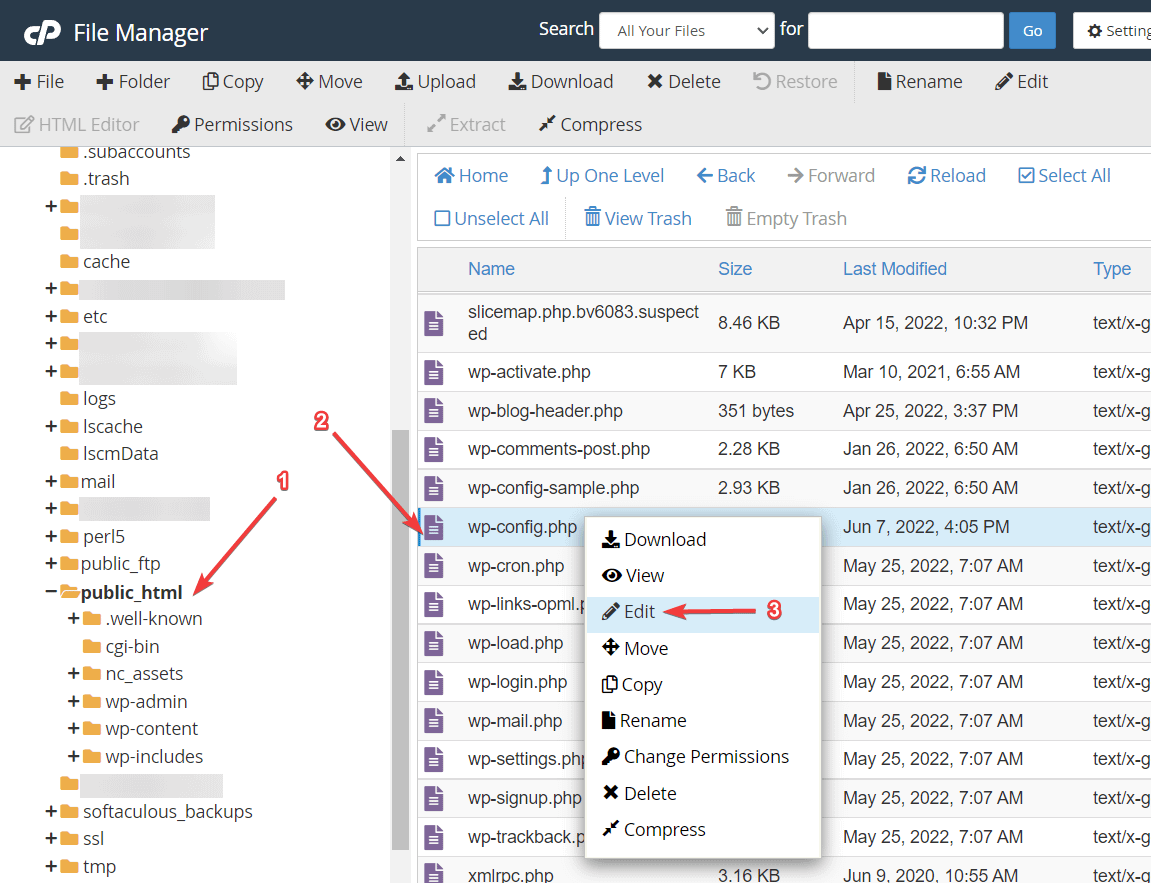The image size is (1151, 883).
Task: Expand the lscache folder
Action: tap(51, 426)
